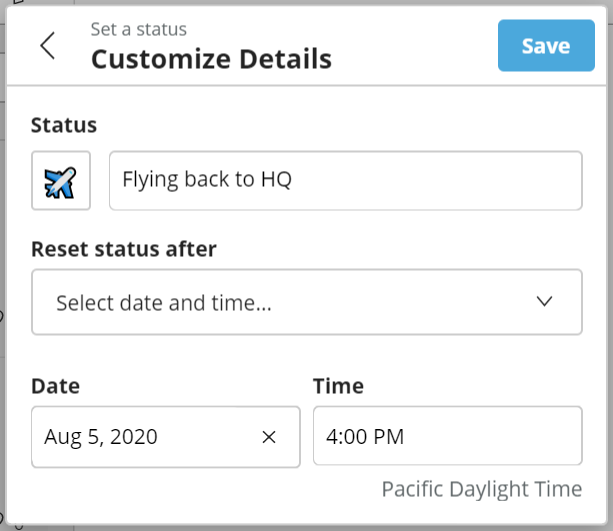Viewport: 613px width, 531px height.
Task: Open the Reset status after dropdown
Action: [306, 302]
